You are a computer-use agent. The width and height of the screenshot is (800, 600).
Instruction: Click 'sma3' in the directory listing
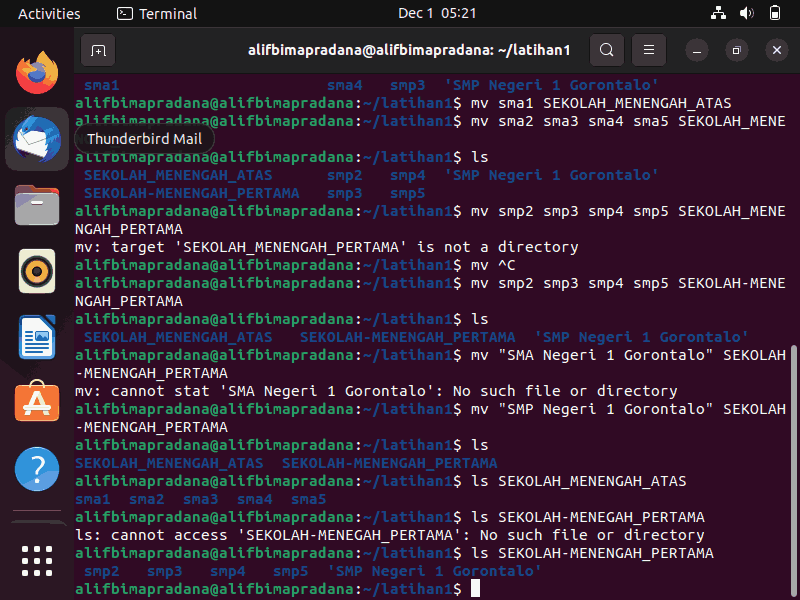click(201, 499)
